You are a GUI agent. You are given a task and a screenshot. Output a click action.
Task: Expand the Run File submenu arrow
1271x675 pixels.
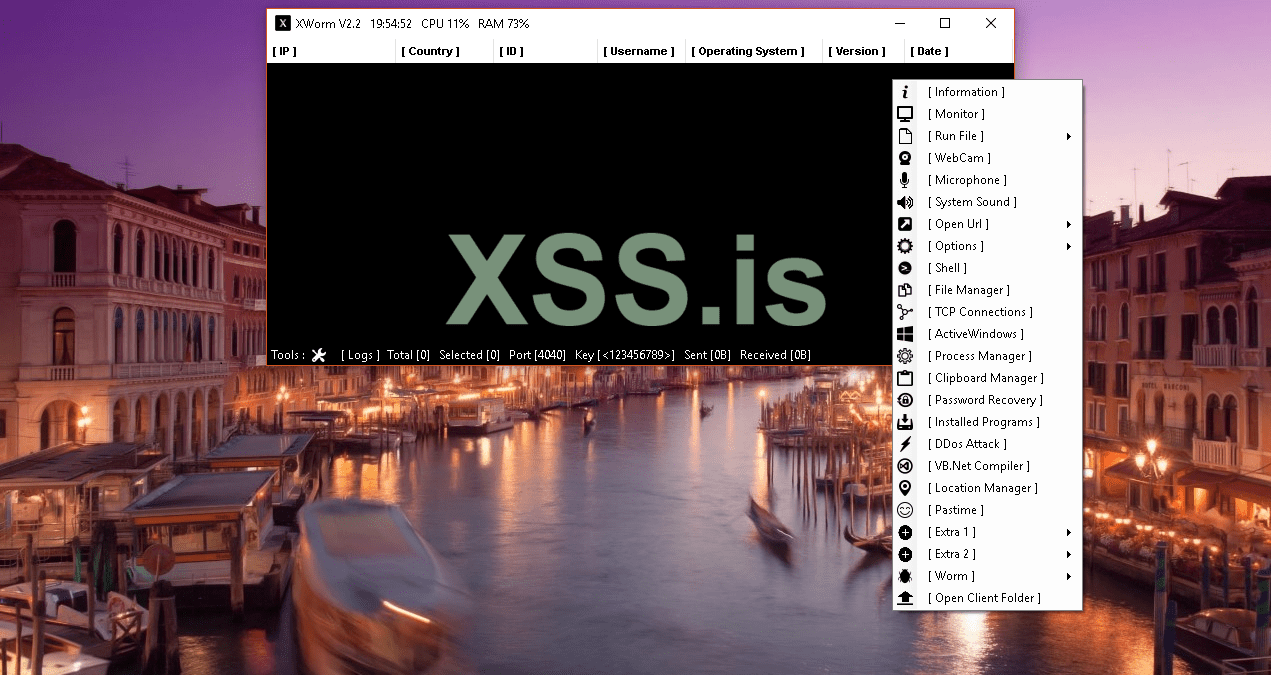point(1069,136)
